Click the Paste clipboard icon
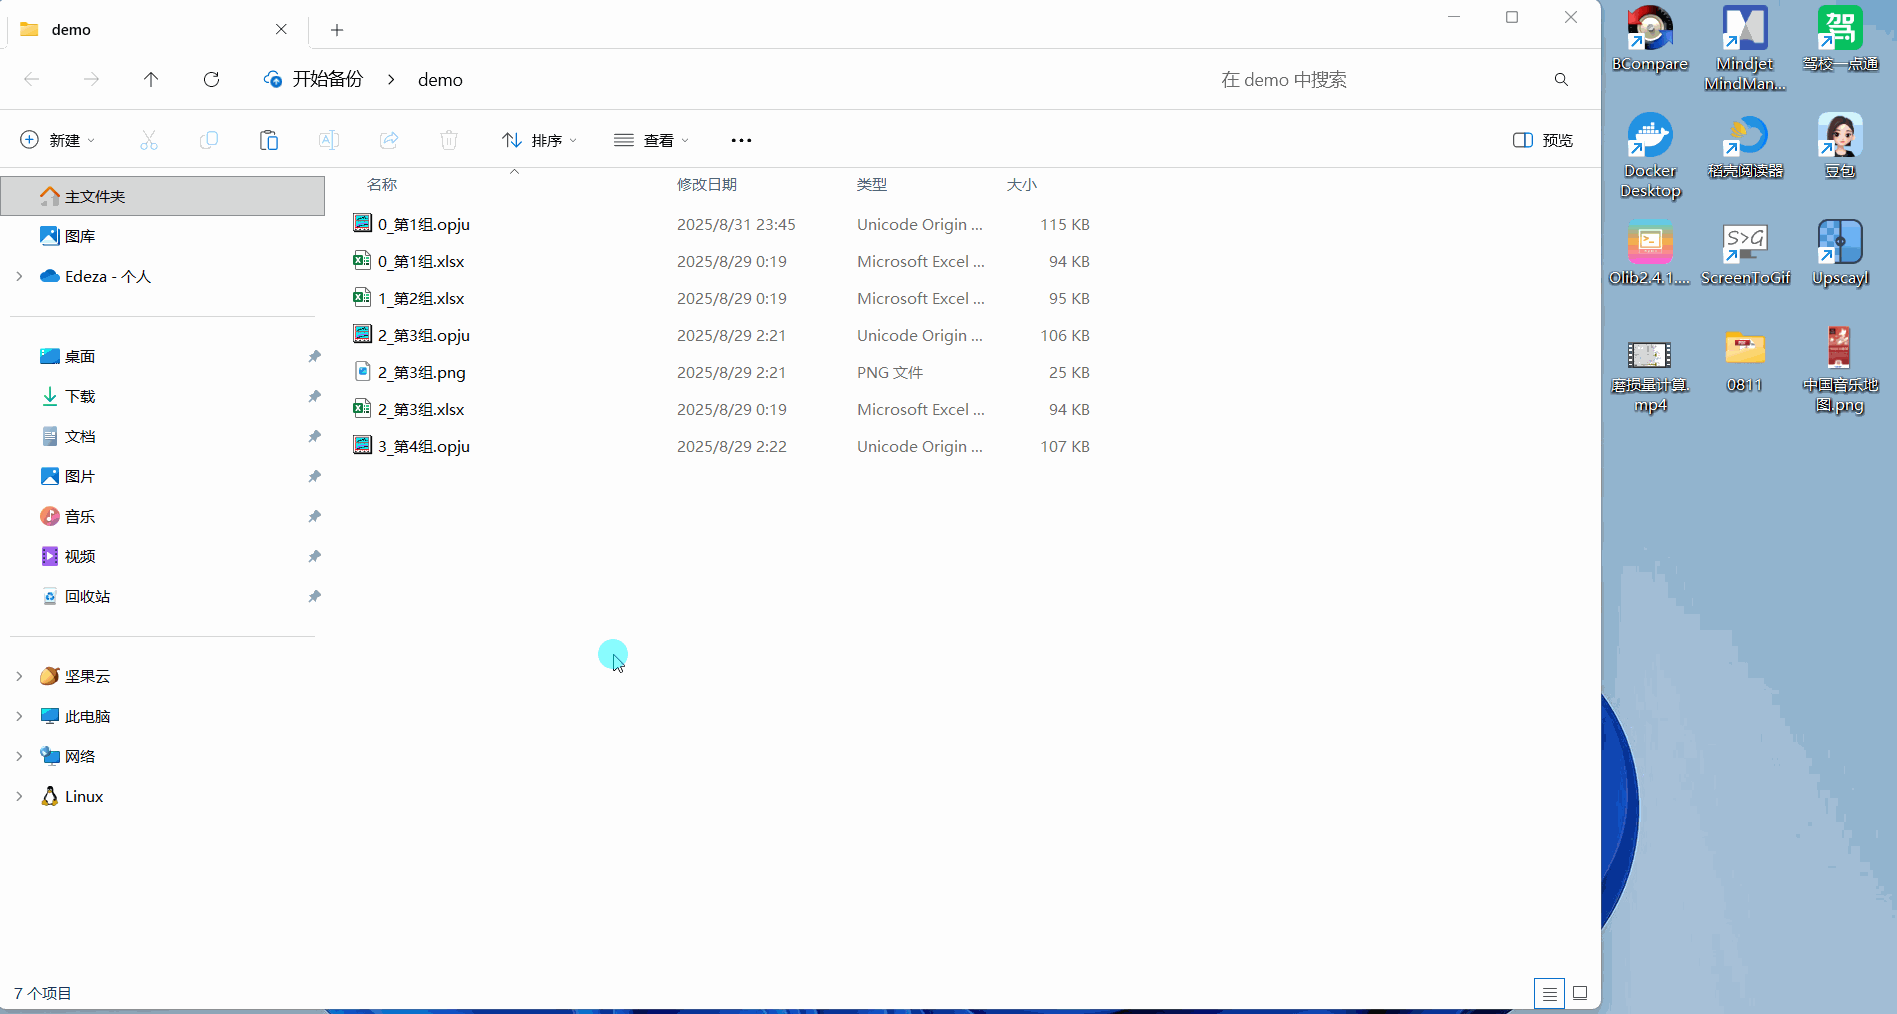 click(x=268, y=140)
